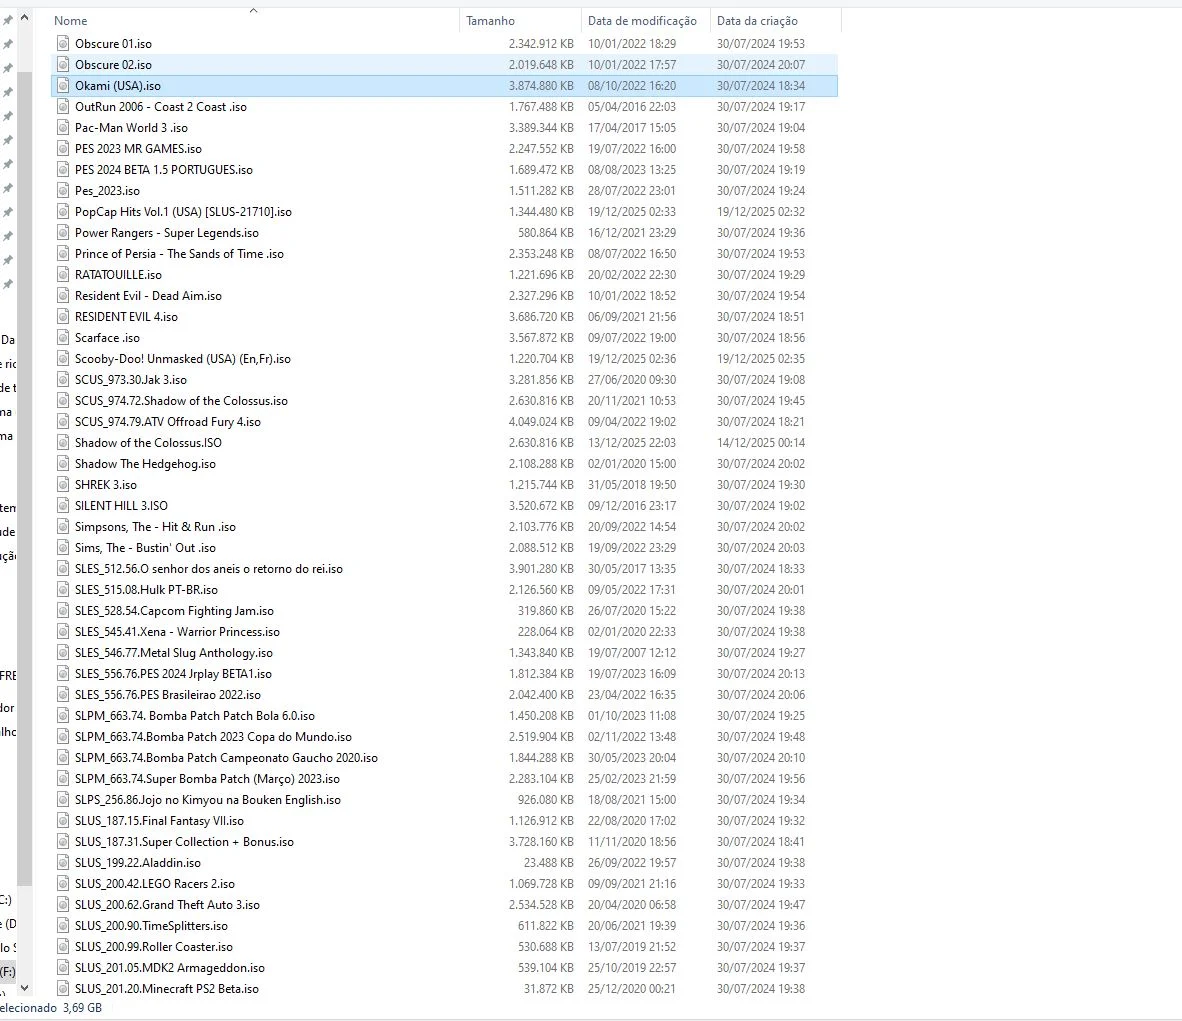
Task: Select Prince of Persia - The Sands of Time .iso
Action: 179,254
